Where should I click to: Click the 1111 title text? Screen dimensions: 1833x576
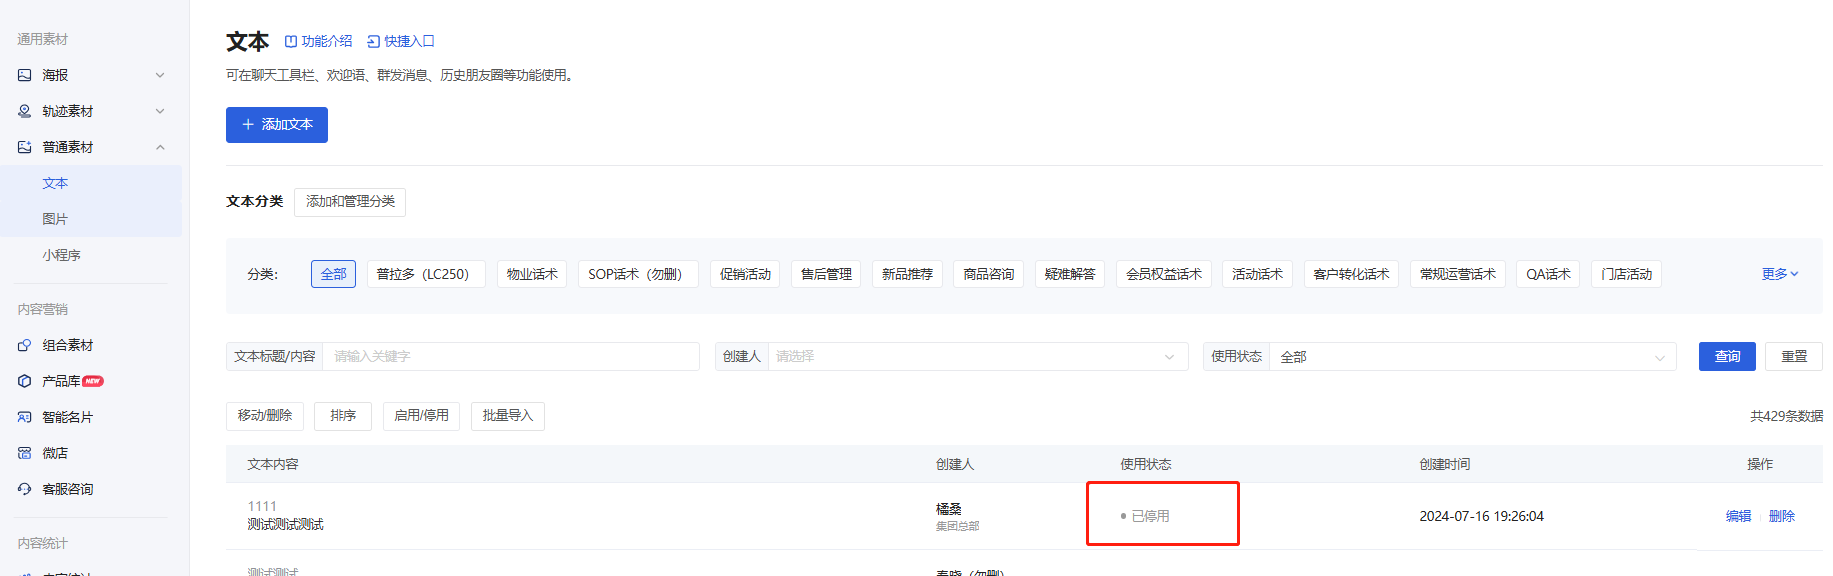coord(262,506)
